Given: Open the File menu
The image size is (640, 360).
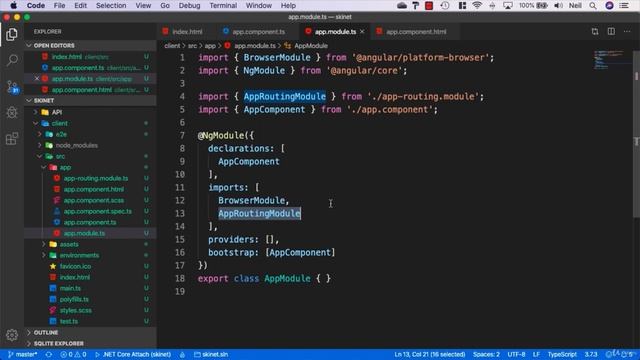Looking at the screenshot, I should tap(60, 5).
